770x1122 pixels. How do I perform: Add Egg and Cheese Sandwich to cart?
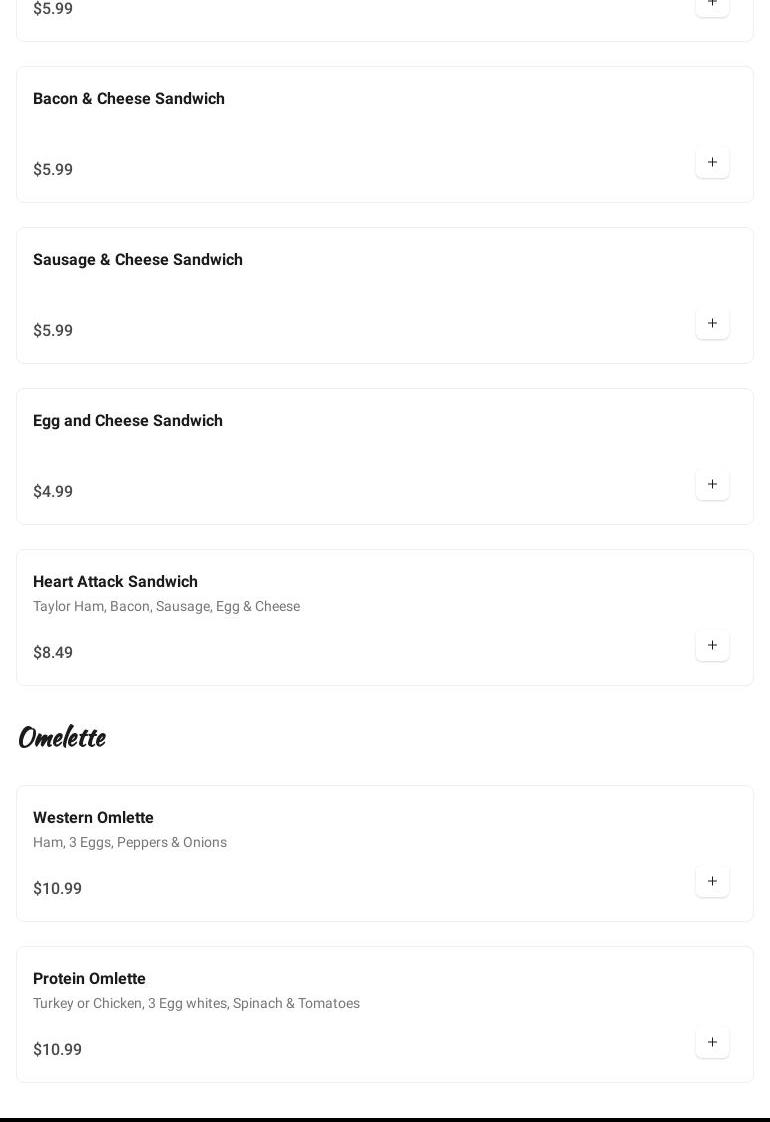click(712, 485)
